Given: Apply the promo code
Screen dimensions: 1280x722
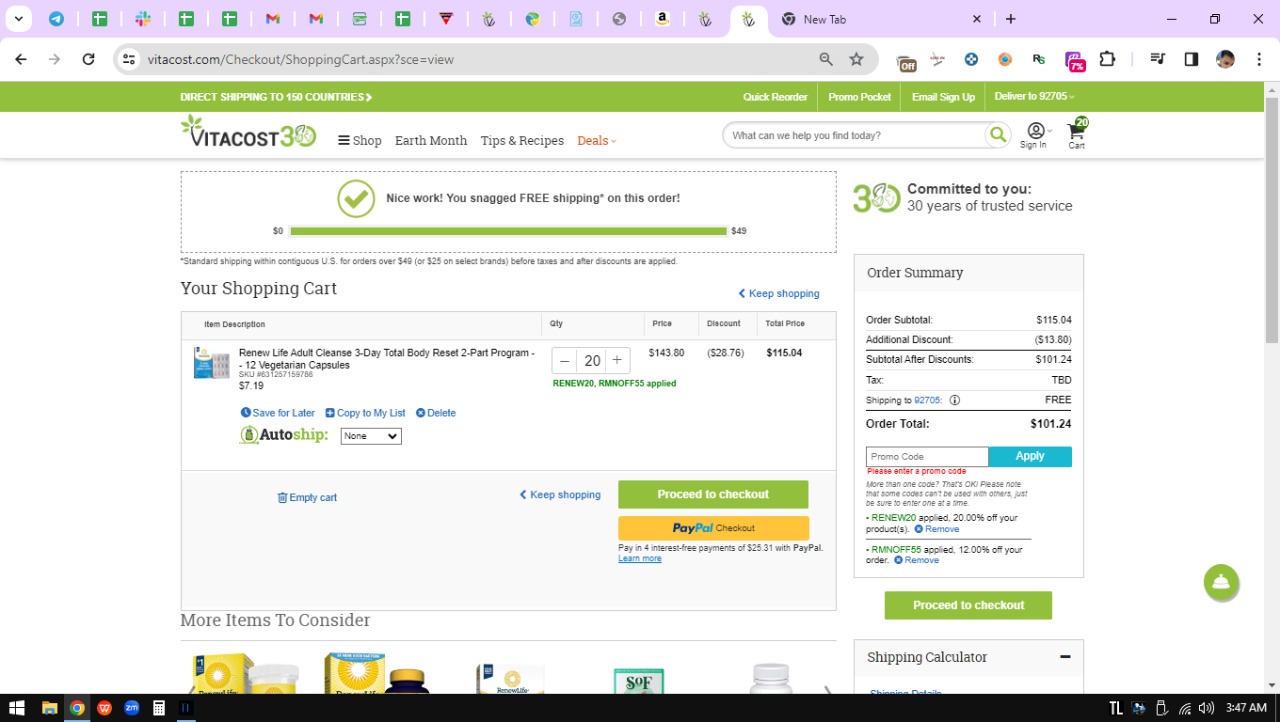Looking at the screenshot, I should 1030,456.
